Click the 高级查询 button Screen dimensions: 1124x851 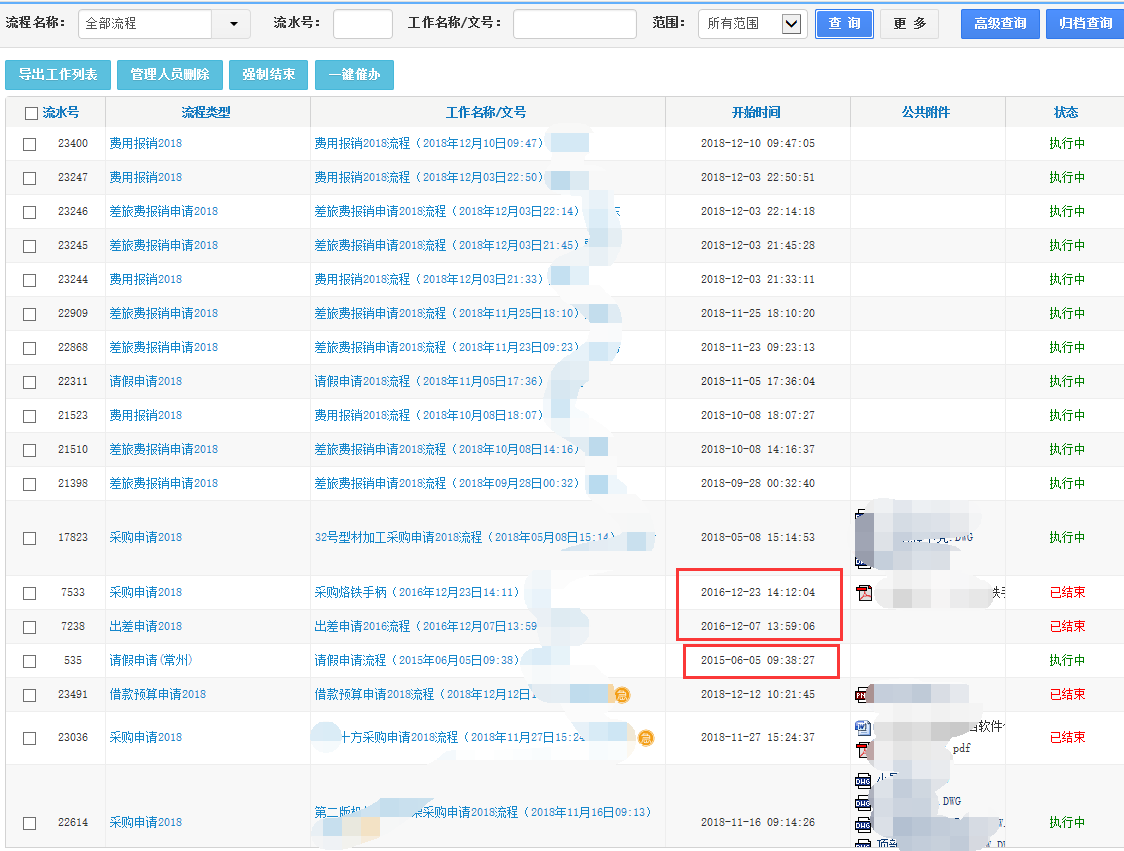pos(999,24)
